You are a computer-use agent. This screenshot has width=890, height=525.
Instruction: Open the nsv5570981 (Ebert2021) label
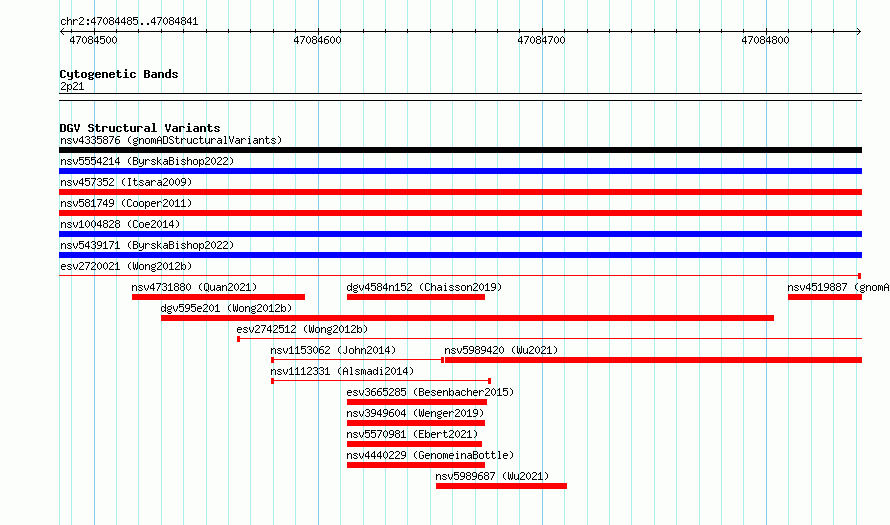[x=413, y=434]
